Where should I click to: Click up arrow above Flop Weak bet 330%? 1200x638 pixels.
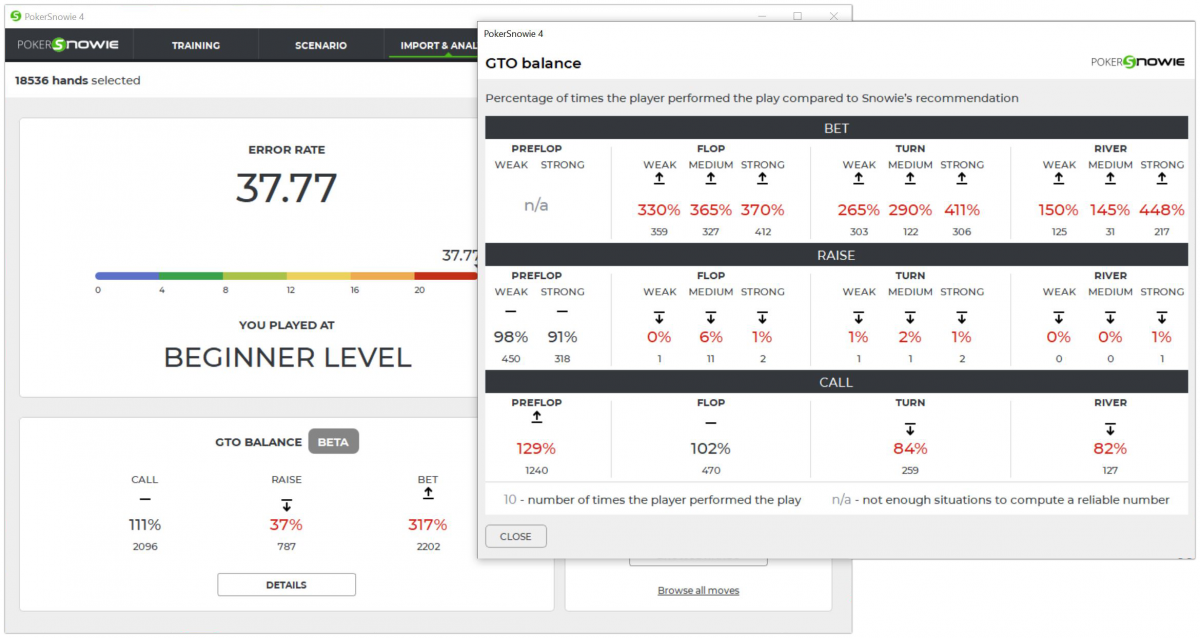659,179
